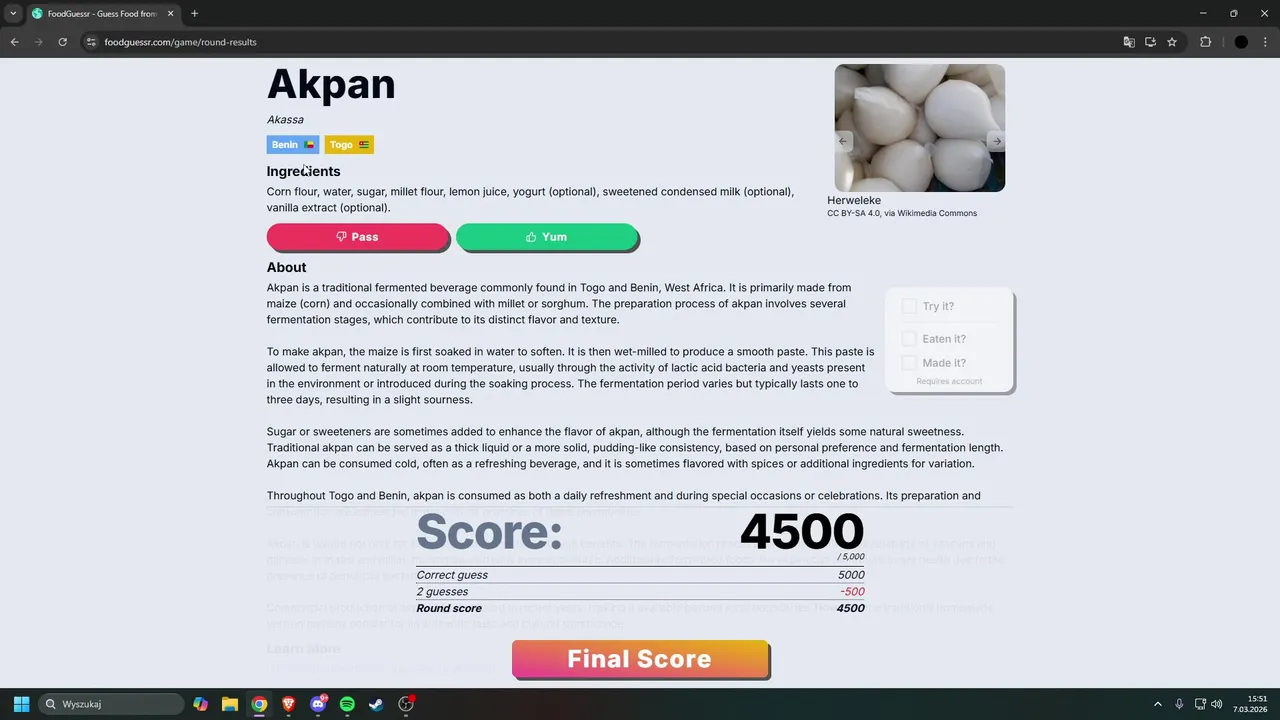Open the network tray icon
Image resolution: width=1280 pixels, height=720 pixels.
(x=1200, y=704)
